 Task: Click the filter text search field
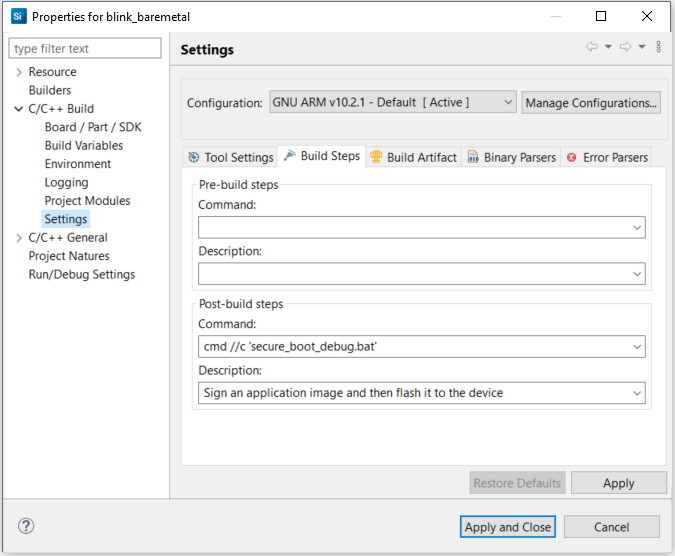coord(85,48)
